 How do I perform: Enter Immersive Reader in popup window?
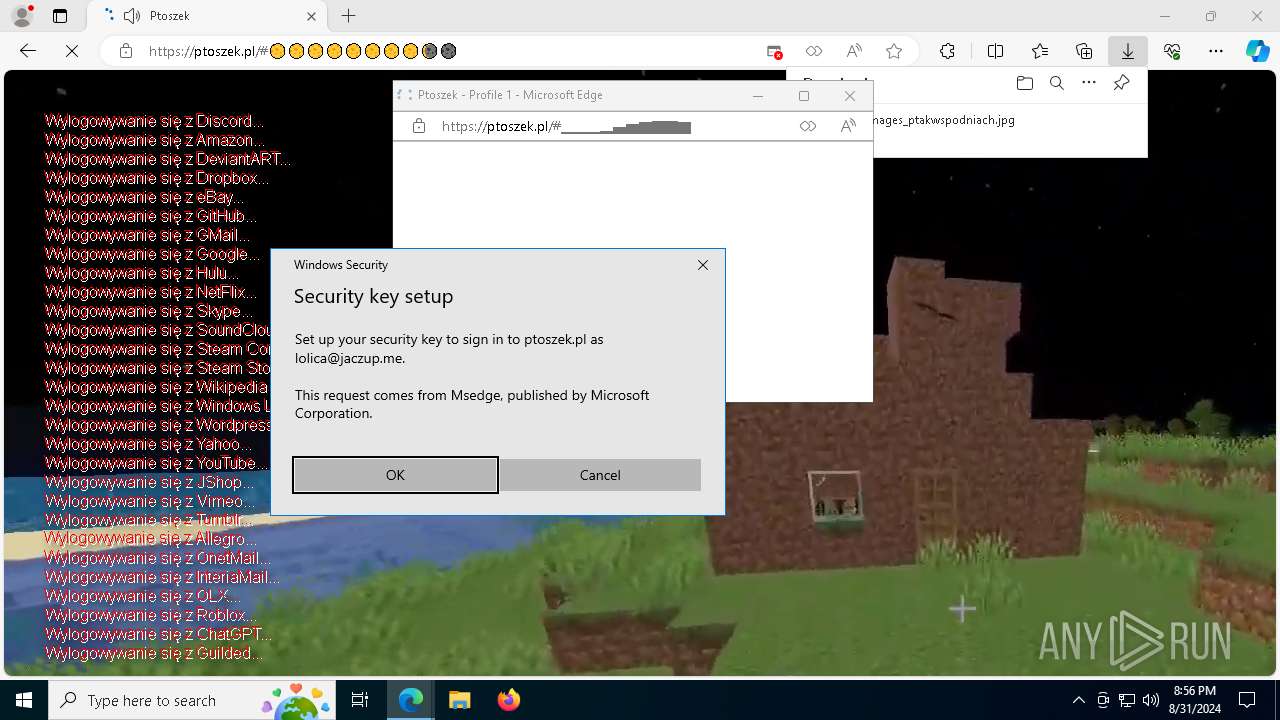tap(808, 126)
